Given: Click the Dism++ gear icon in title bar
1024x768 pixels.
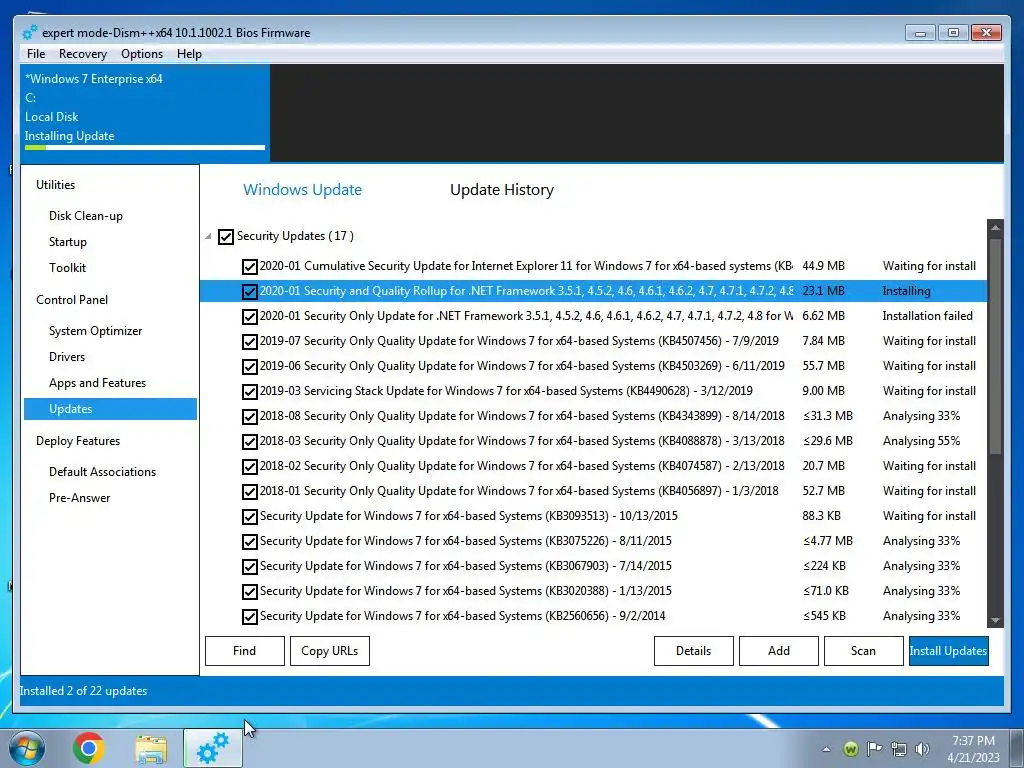Looking at the screenshot, I should pos(29,32).
